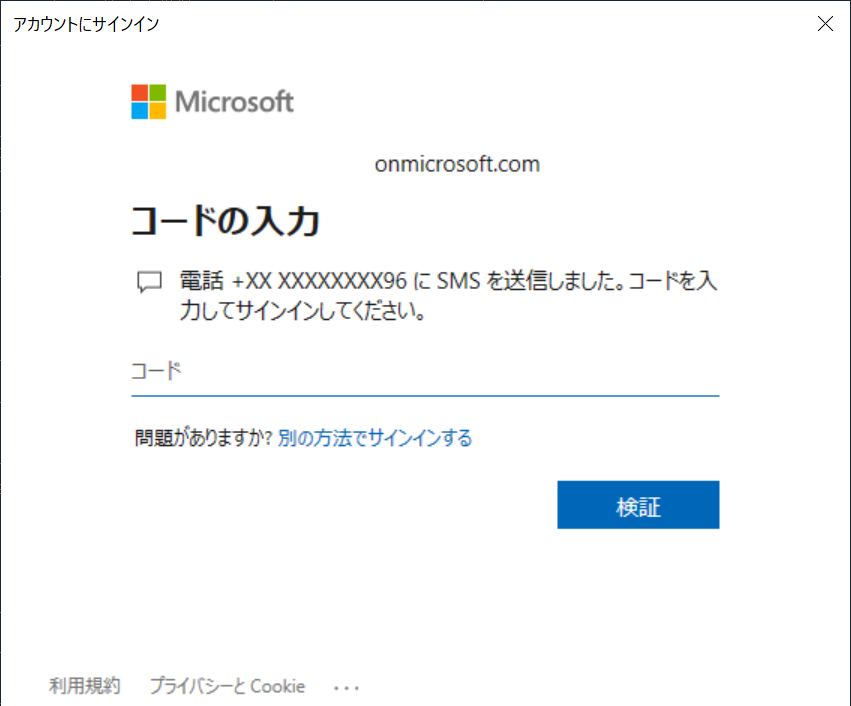The width and height of the screenshot is (851, 706).
Task: Open 別の方法でサインインする link
Action: [375, 438]
